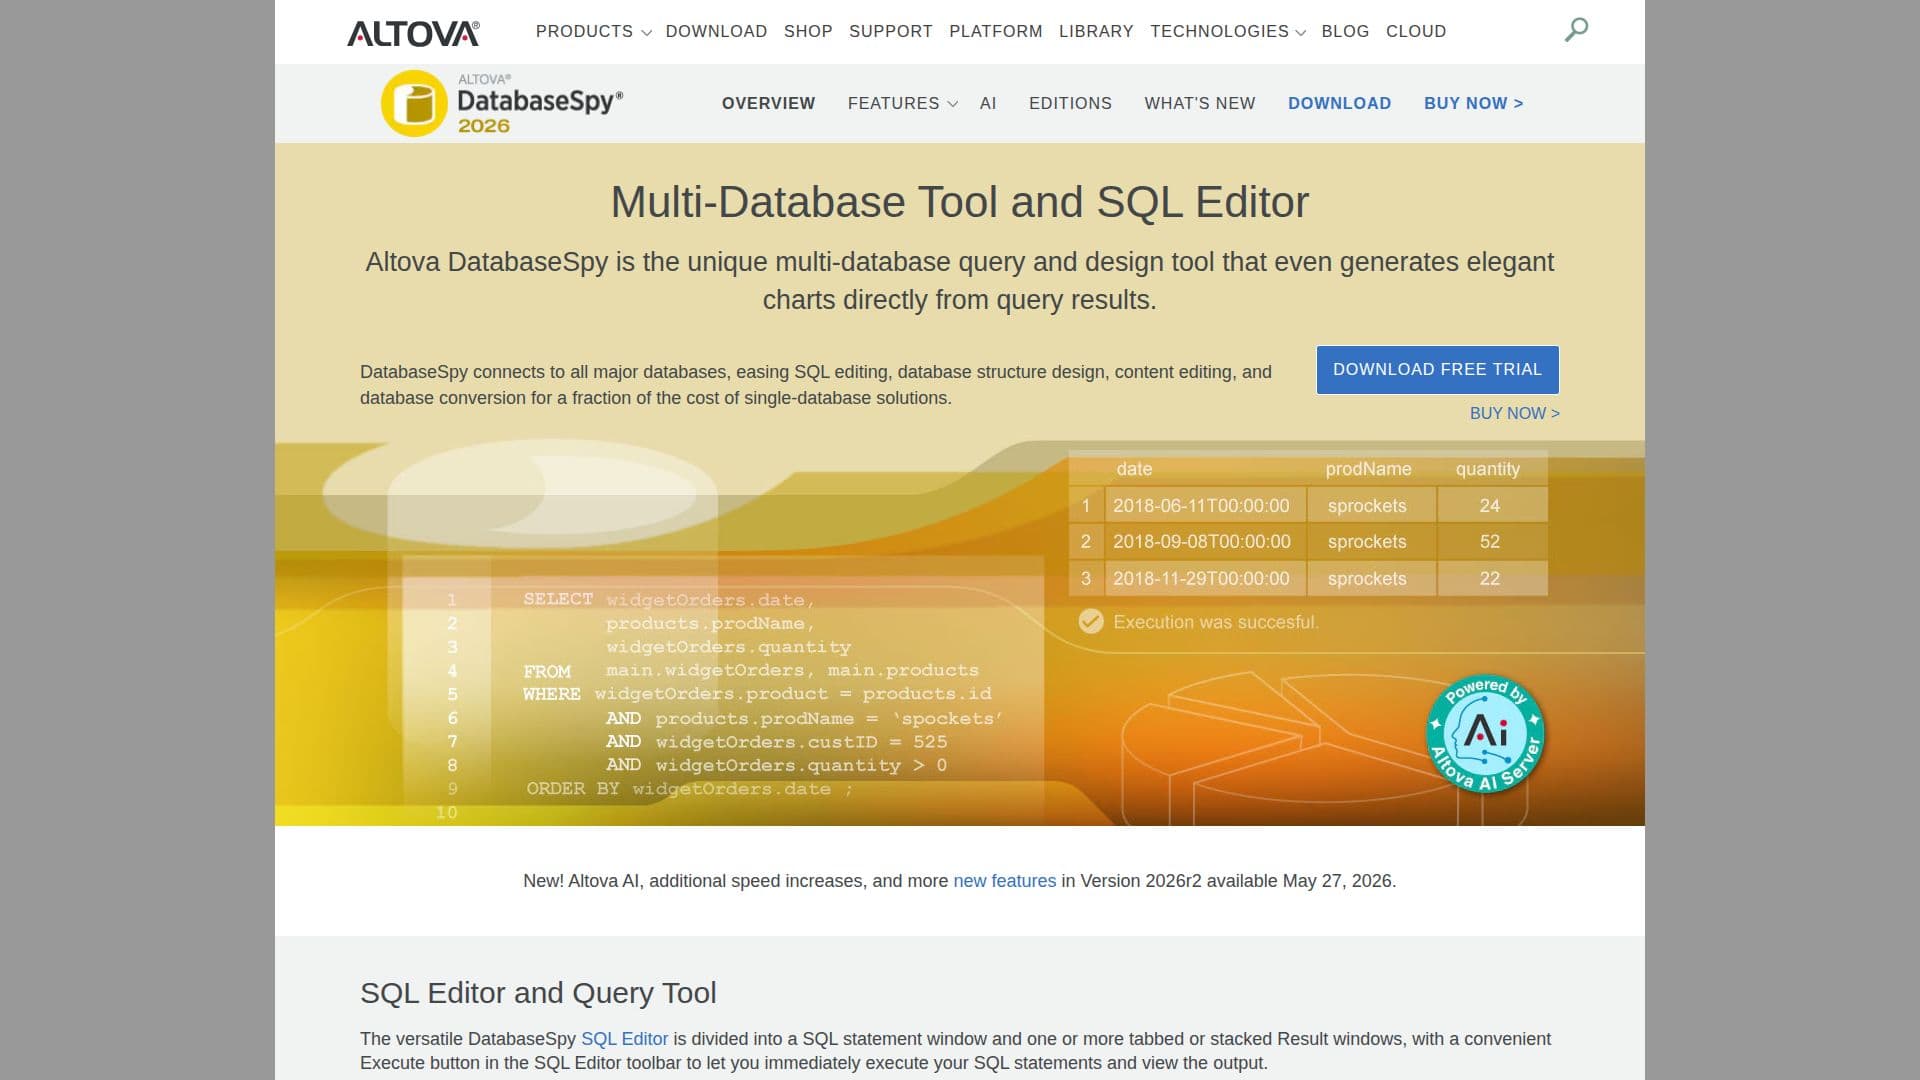
Task: Follow the SQL Editor hyperlink
Action: (x=624, y=1039)
